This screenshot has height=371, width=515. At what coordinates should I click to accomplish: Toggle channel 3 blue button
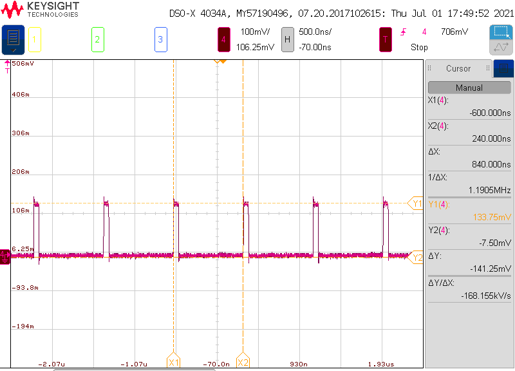(161, 40)
